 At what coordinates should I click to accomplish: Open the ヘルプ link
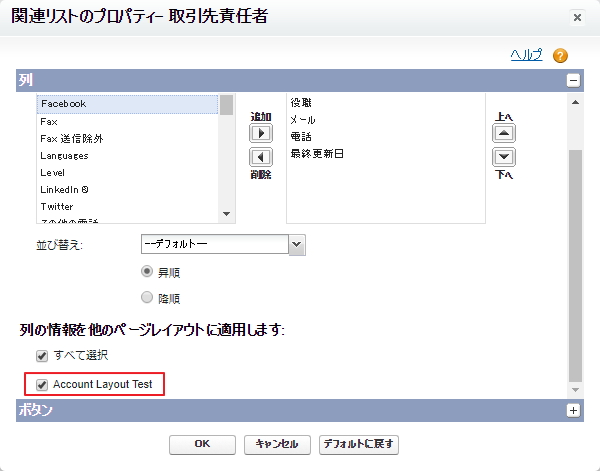point(526,55)
